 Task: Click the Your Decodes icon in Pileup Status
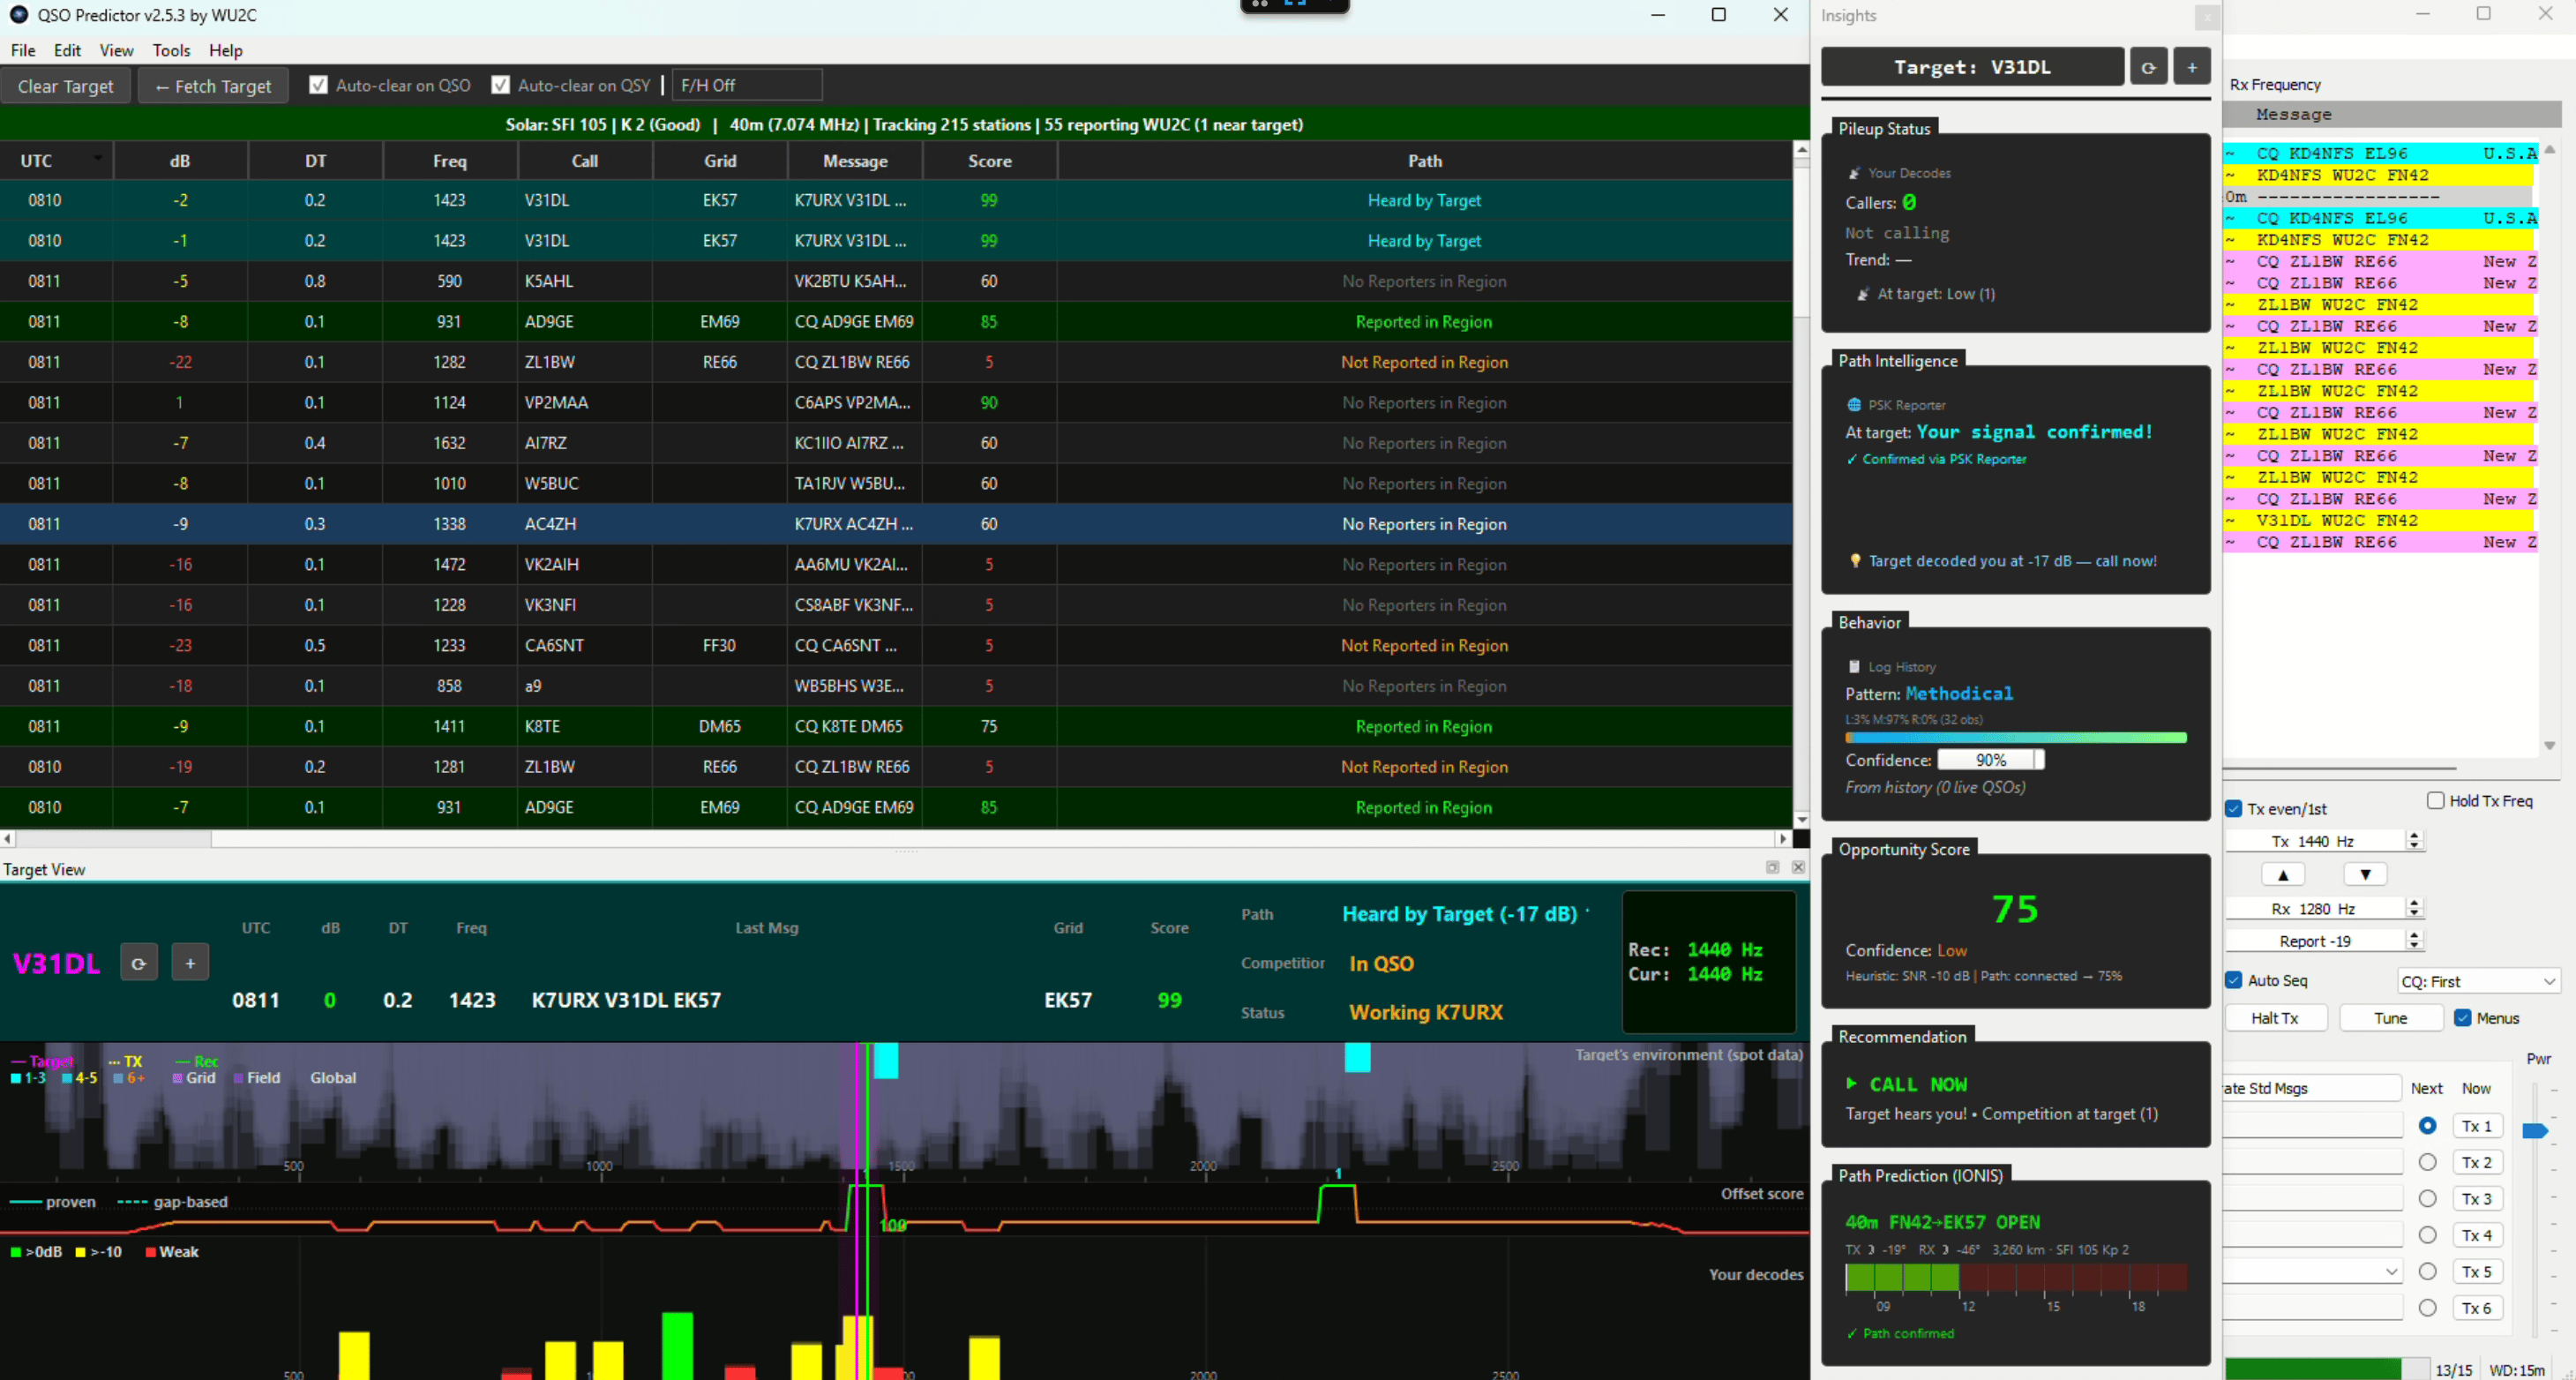pos(1854,173)
